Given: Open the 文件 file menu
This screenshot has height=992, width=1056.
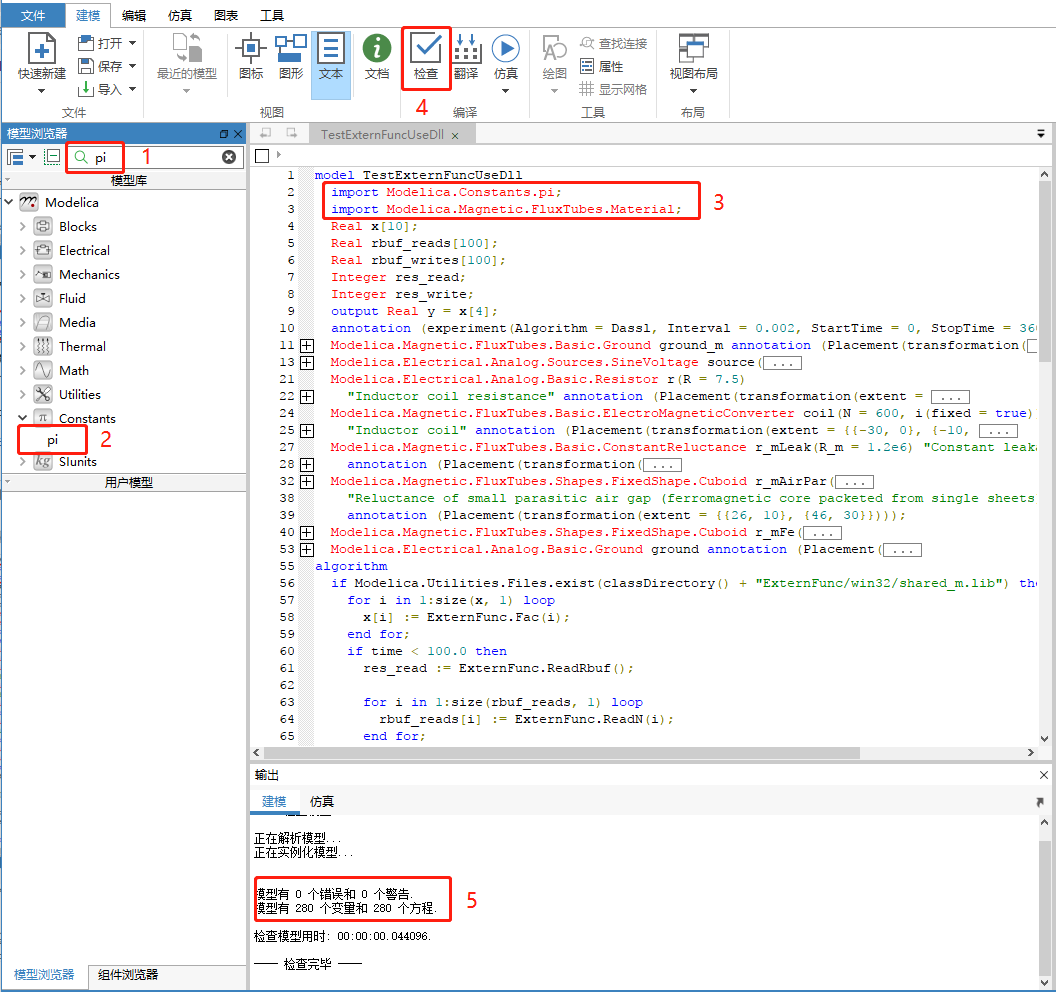Looking at the screenshot, I should 33,15.
